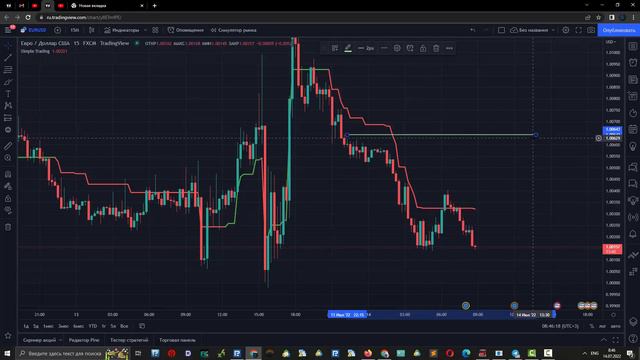
Task: Open drawing templates in floating toolbar
Action: (335, 48)
